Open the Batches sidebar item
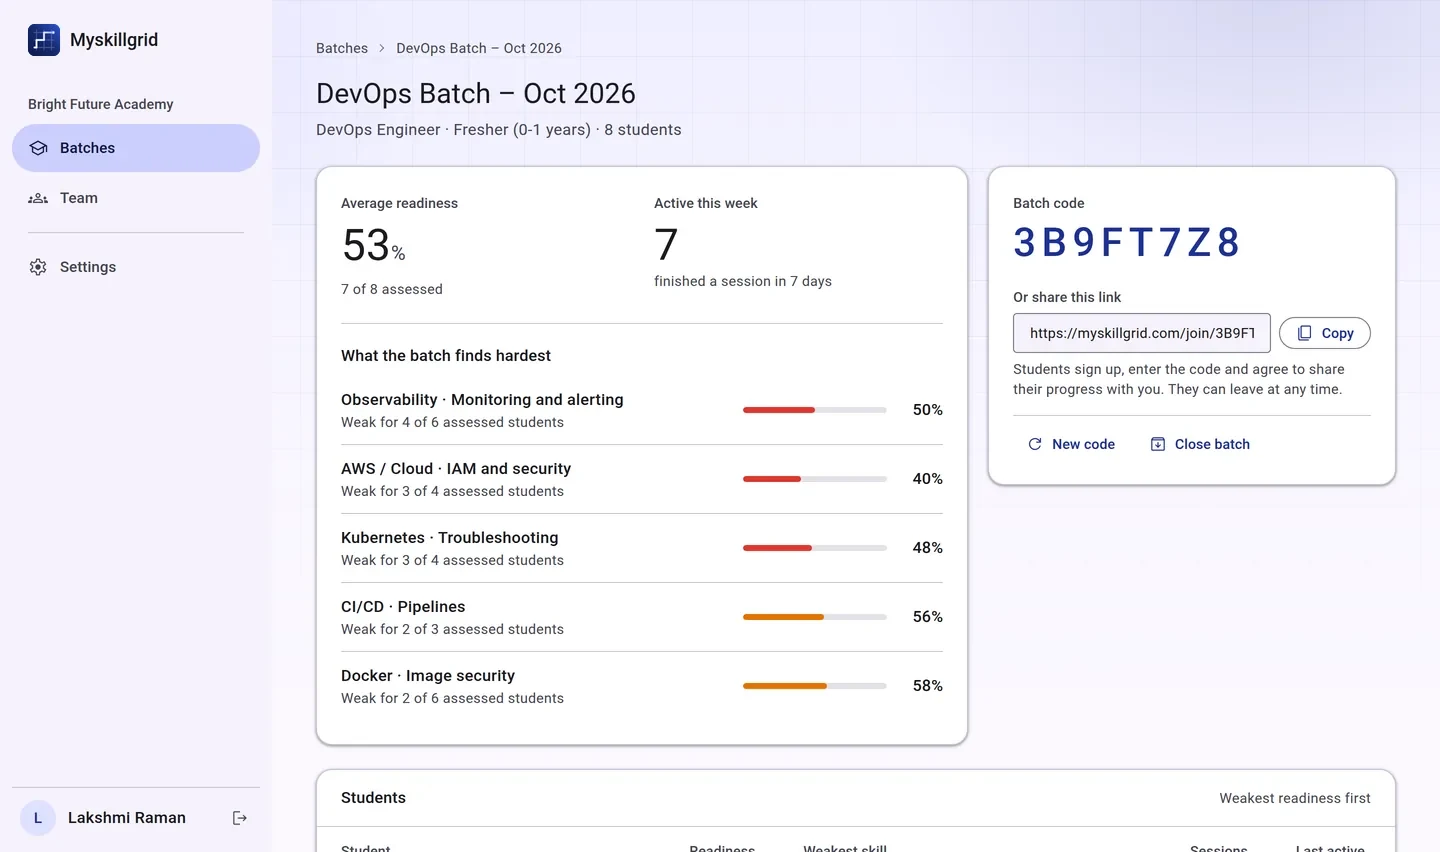Image resolution: width=1440 pixels, height=852 pixels. pos(136,148)
